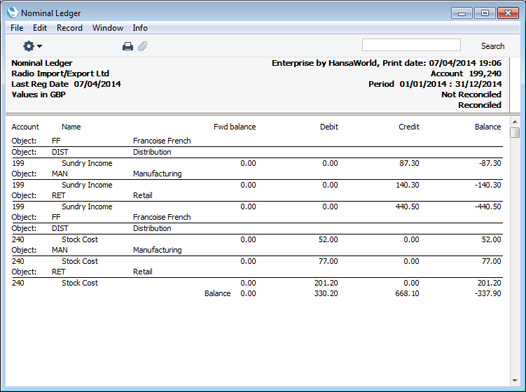
Task: Click the credit value 440.50
Action: coord(407,207)
